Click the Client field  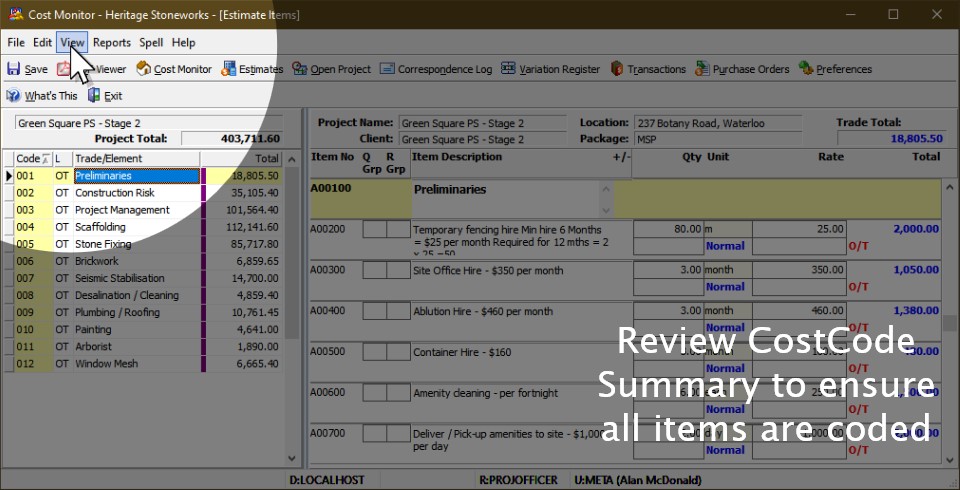[484, 139]
